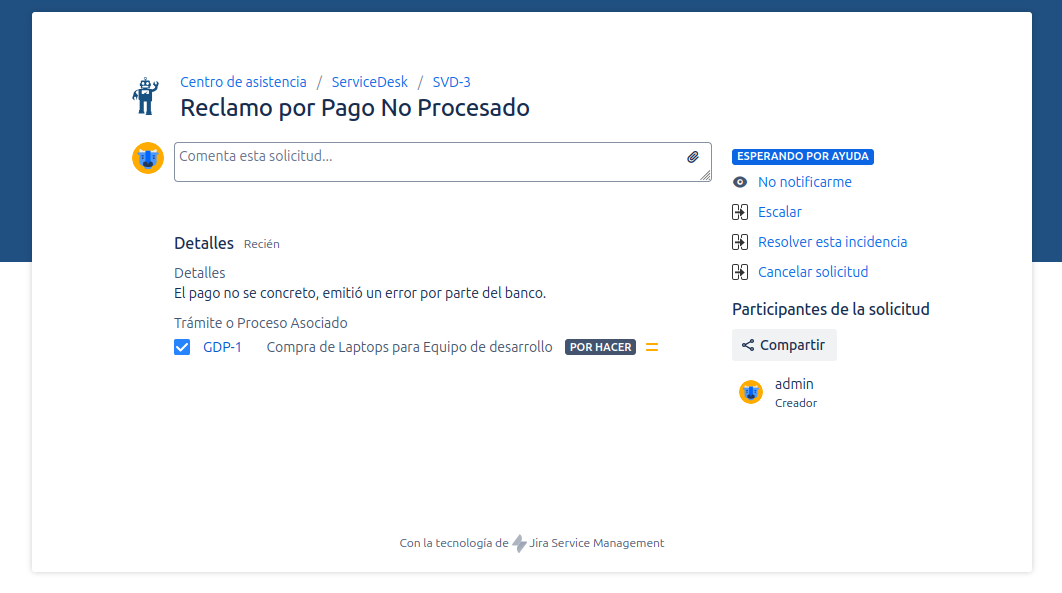Image resolution: width=1062 pixels, height=593 pixels.
Task: Click the workflow icon next to Escalar
Action: [x=740, y=212]
